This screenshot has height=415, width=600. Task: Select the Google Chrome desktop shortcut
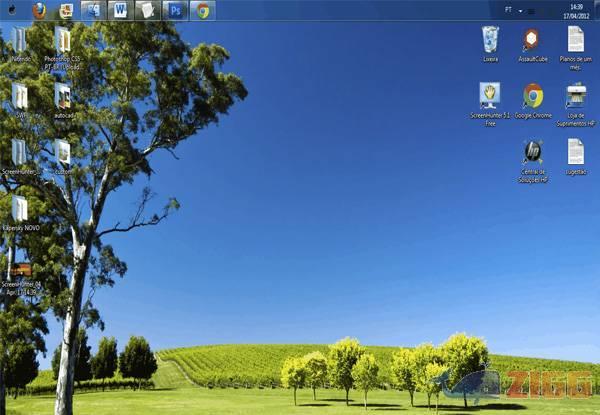point(533,96)
